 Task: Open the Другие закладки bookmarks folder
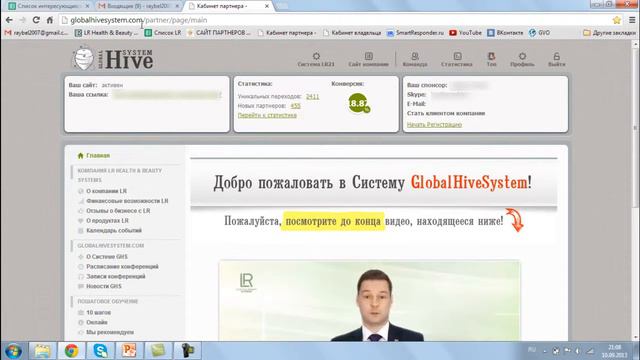click(609, 33)
